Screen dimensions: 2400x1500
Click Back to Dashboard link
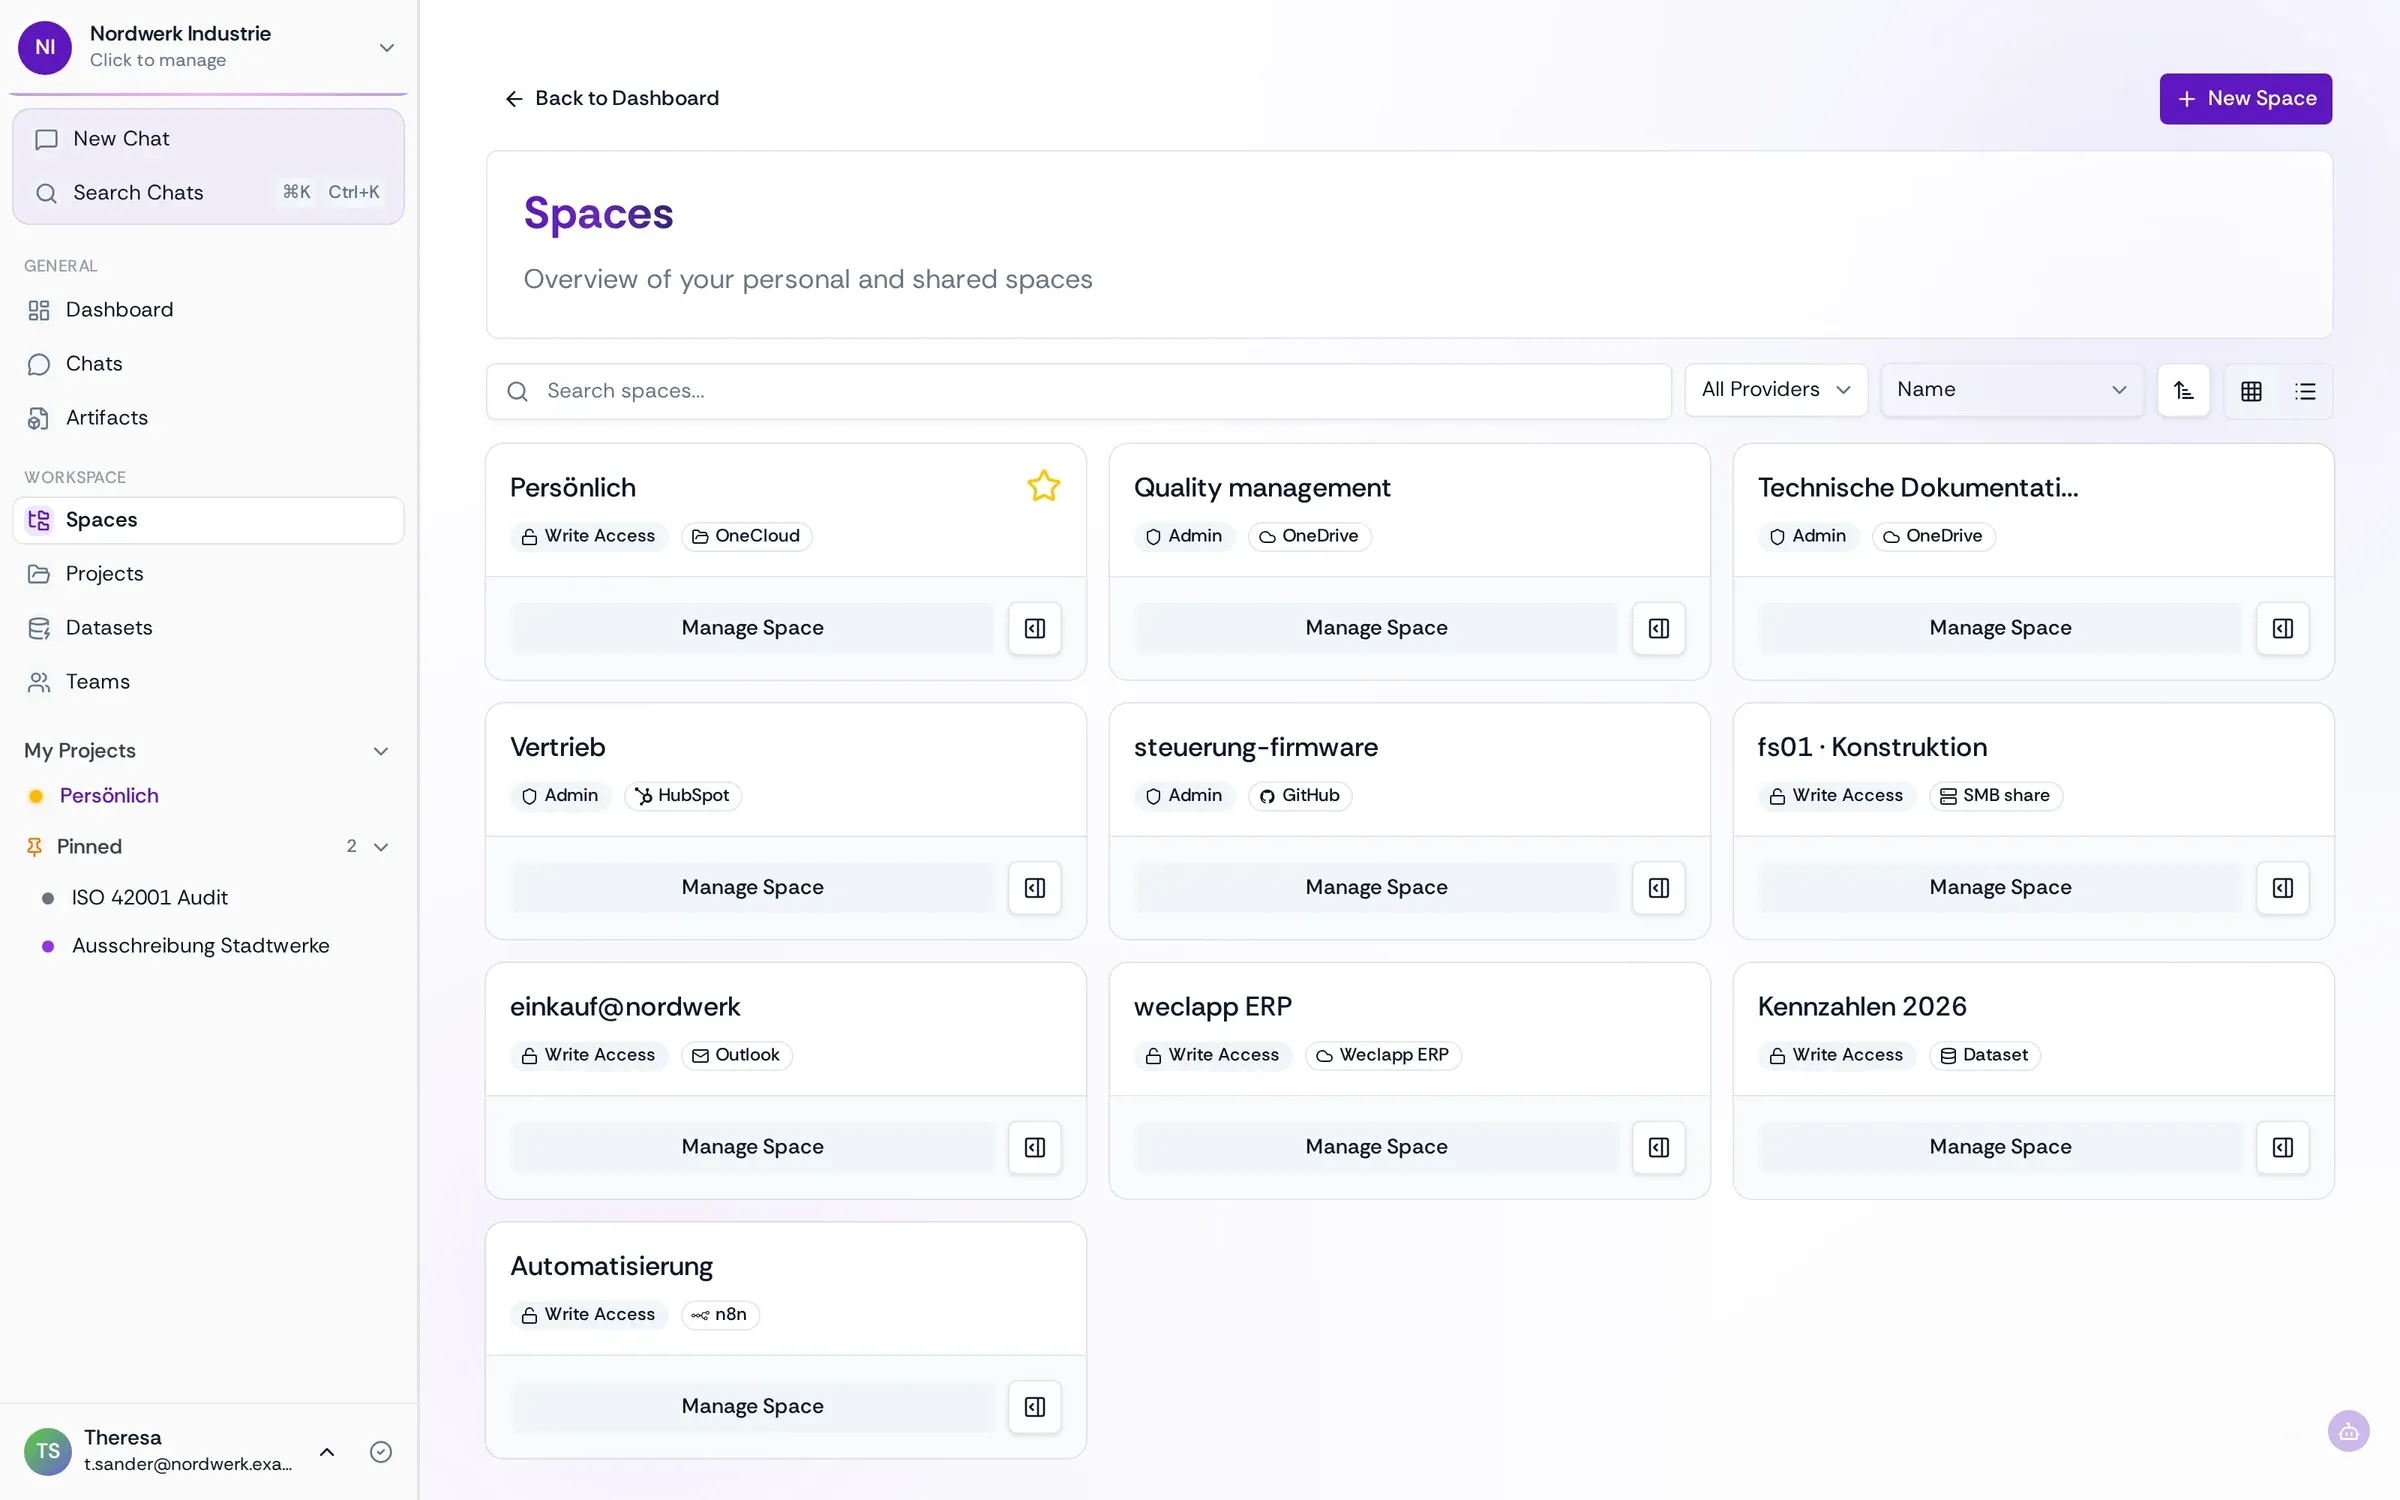pyautogui.click(x=612, y=98)
